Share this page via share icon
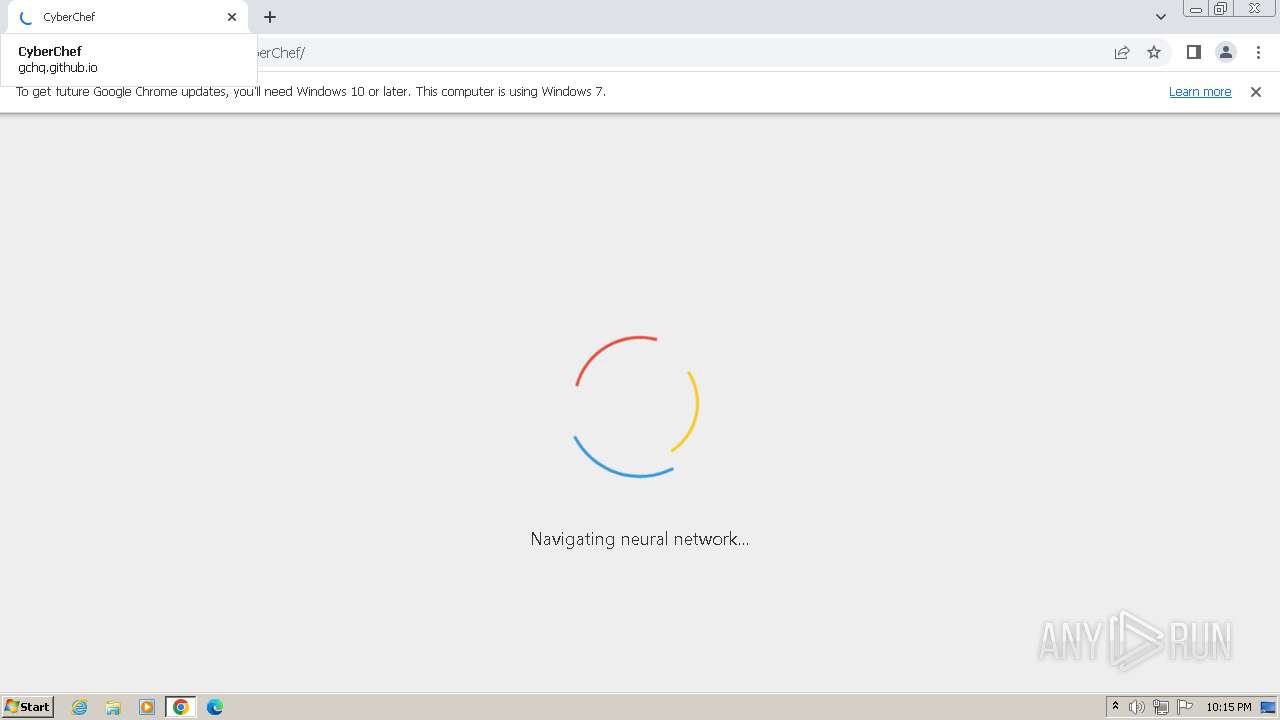Viewport: 1280px width, 720px height. coord(1122,52)
